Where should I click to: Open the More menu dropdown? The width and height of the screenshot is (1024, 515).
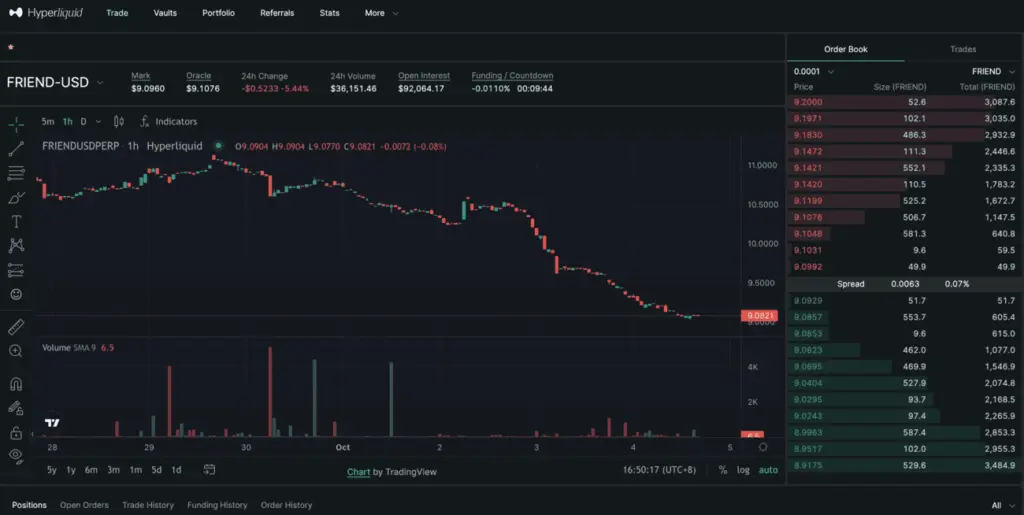click(x=381, y=13)
